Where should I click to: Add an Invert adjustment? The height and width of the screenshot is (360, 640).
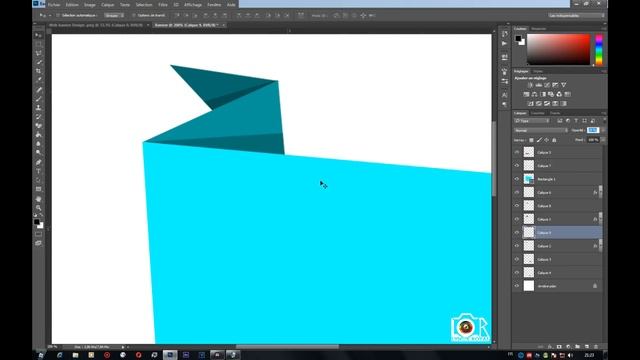coord(530,104)
